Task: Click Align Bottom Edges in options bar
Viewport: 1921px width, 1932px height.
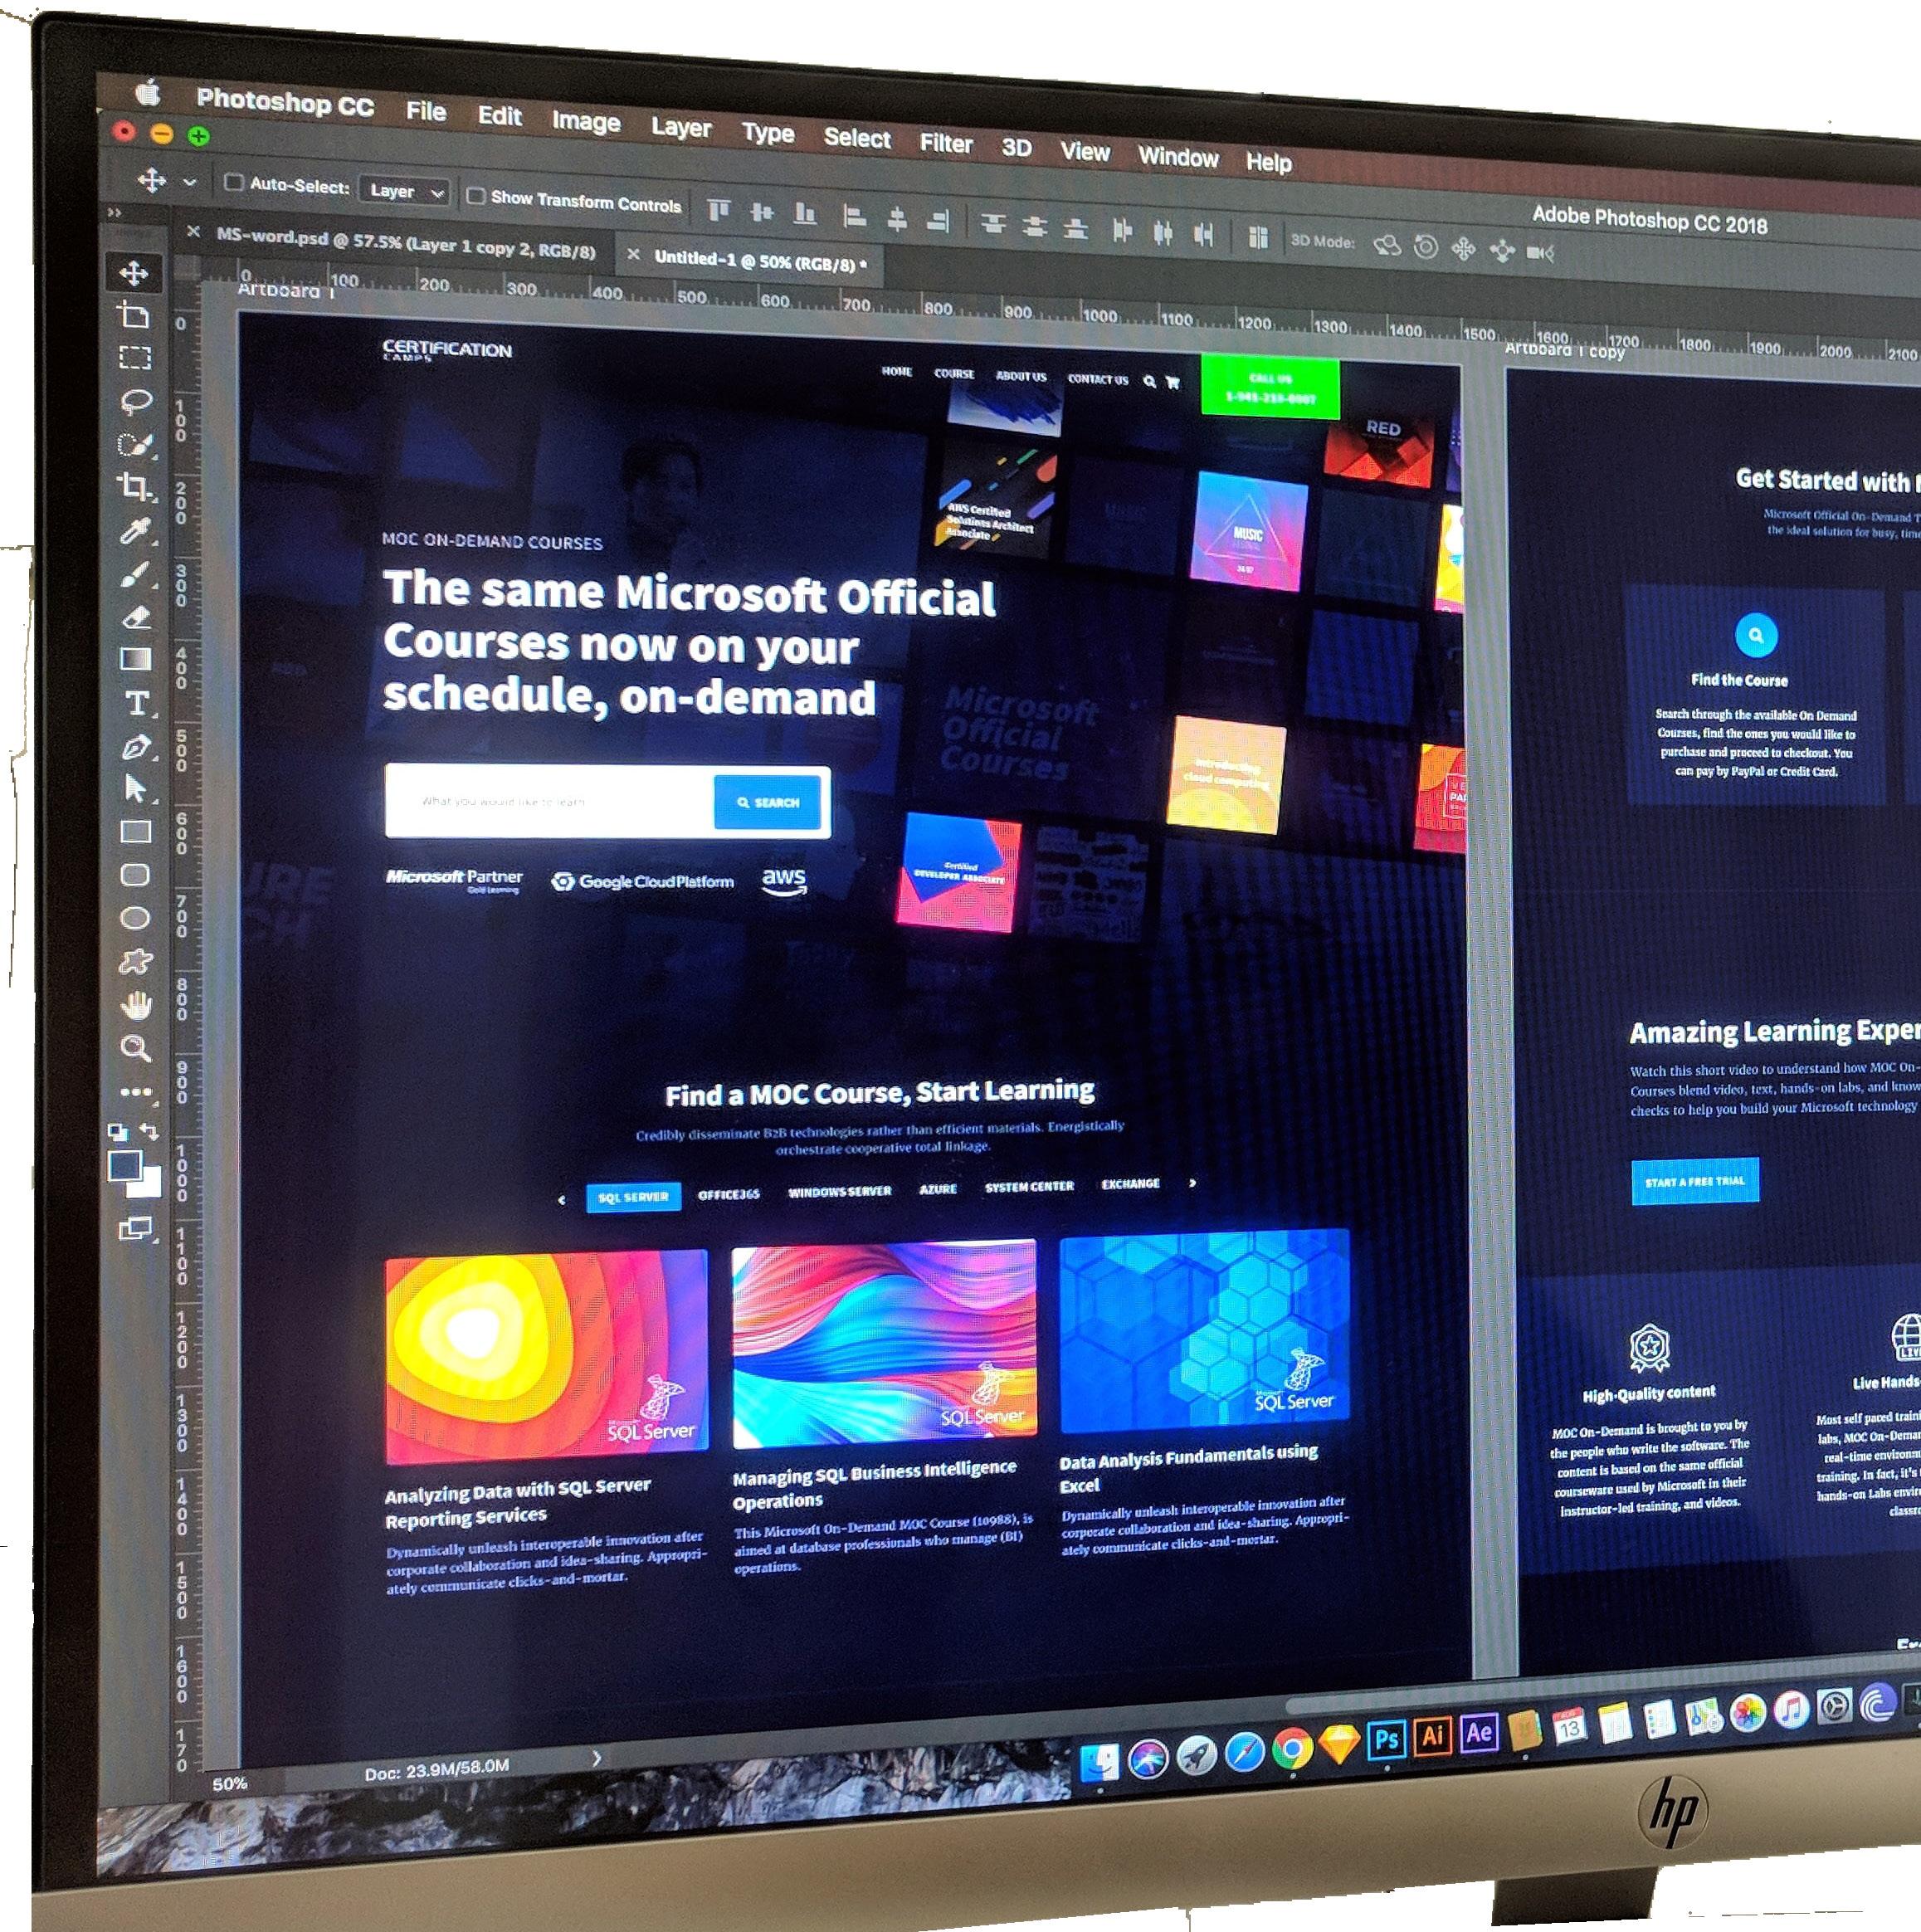Action: 805,213
